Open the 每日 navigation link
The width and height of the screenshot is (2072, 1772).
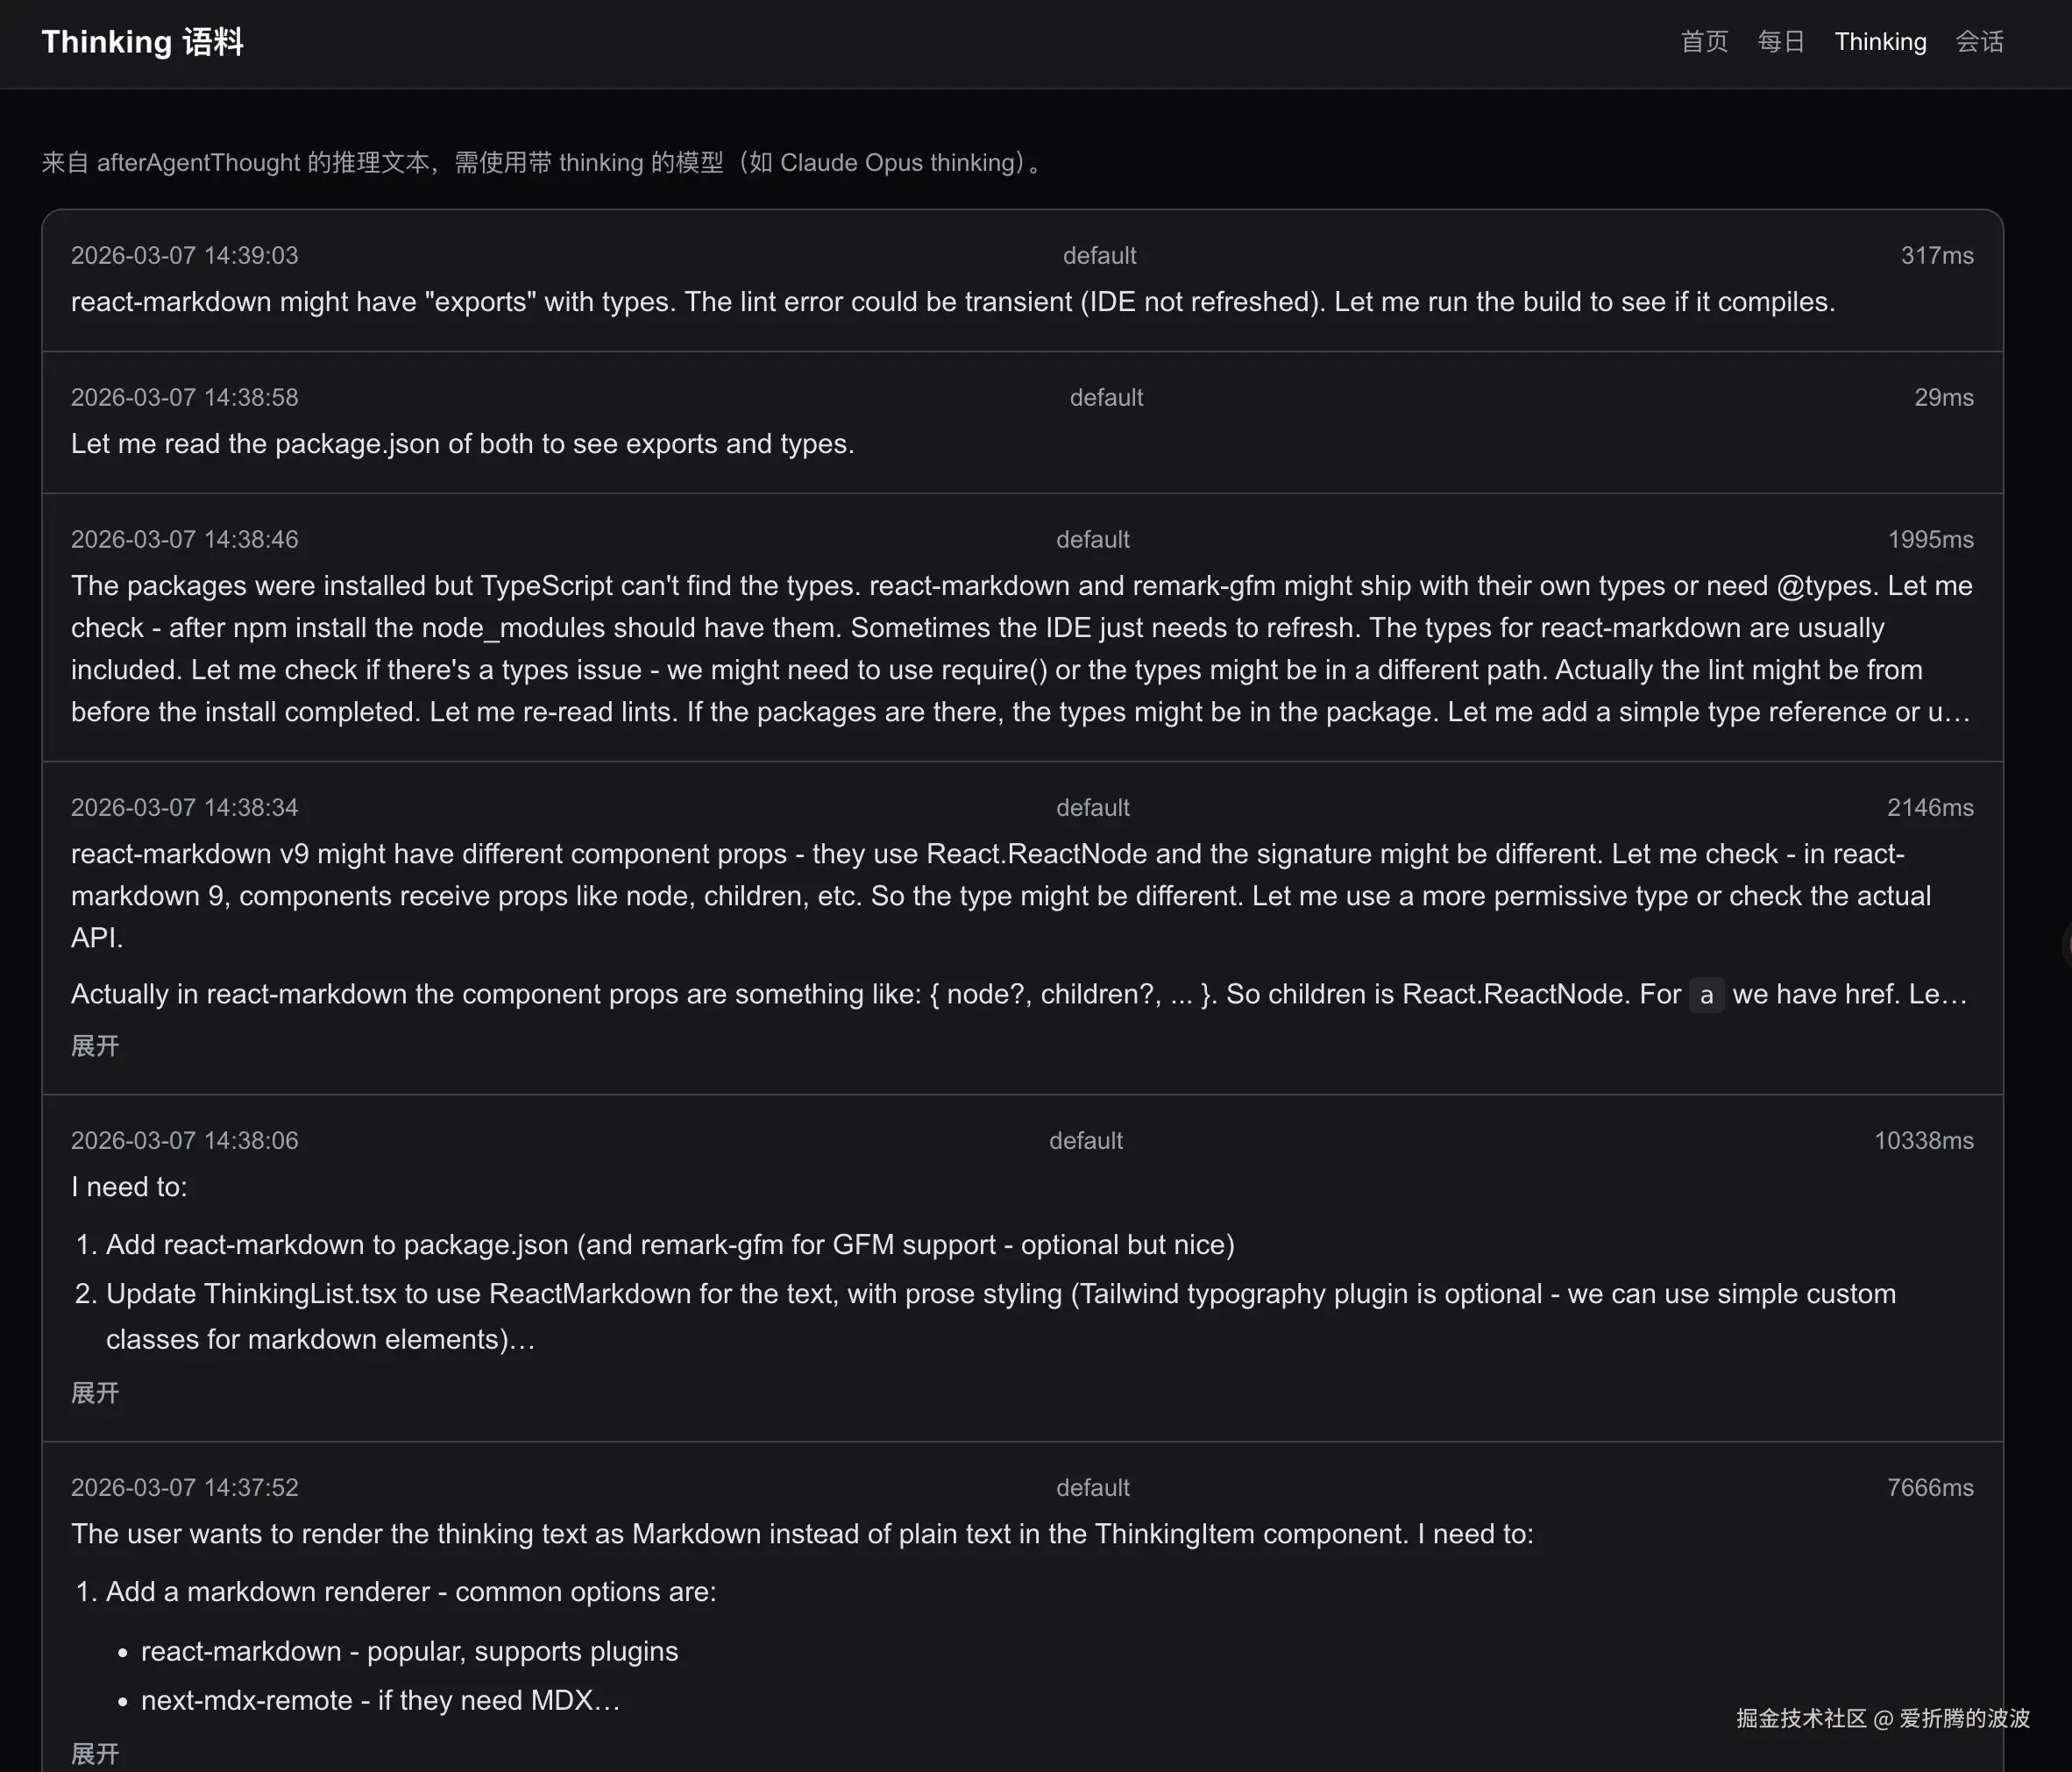tap(1781, 42)
